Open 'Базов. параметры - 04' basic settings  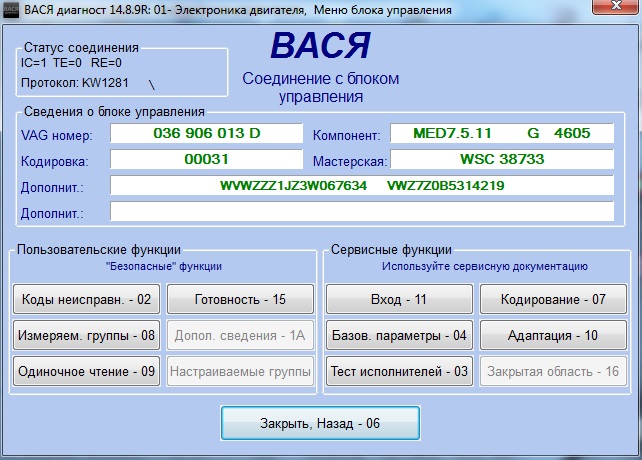(399, 335)
